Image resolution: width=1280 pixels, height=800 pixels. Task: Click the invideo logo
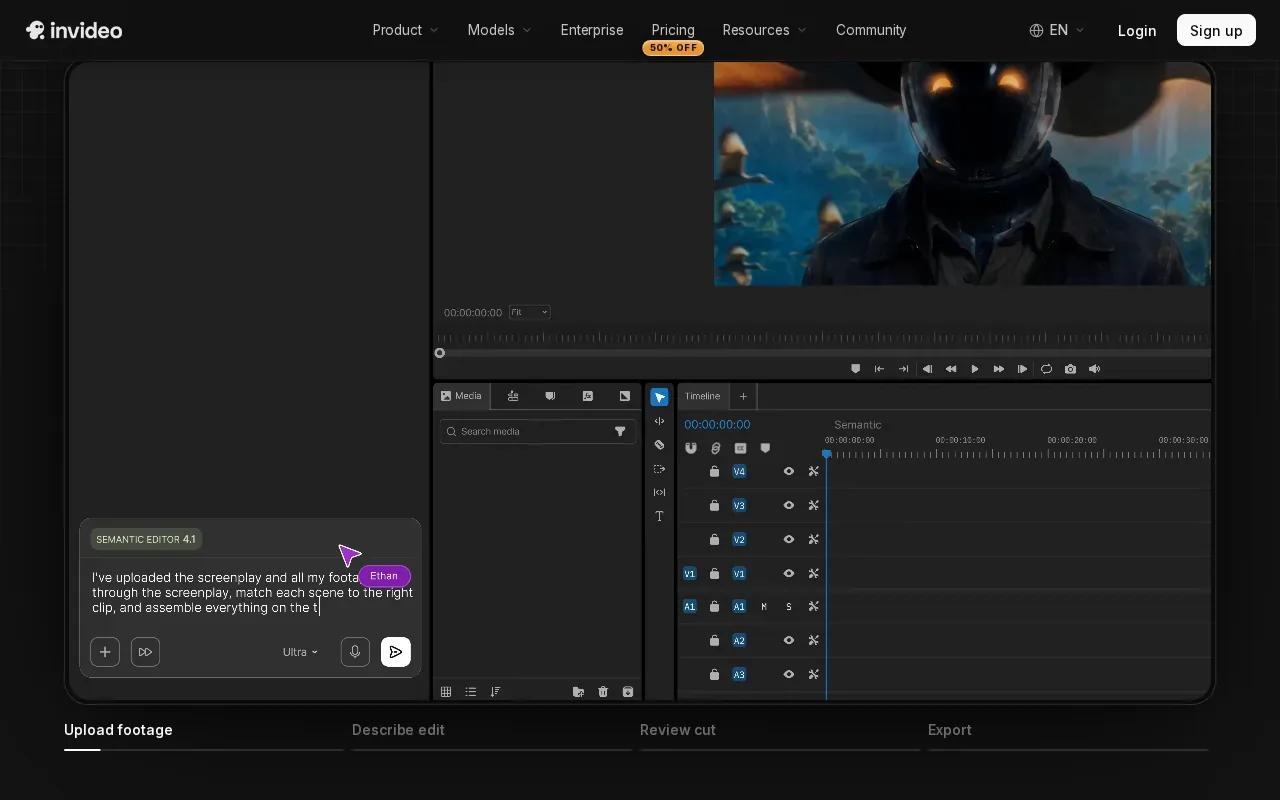[x=74, y=30]
